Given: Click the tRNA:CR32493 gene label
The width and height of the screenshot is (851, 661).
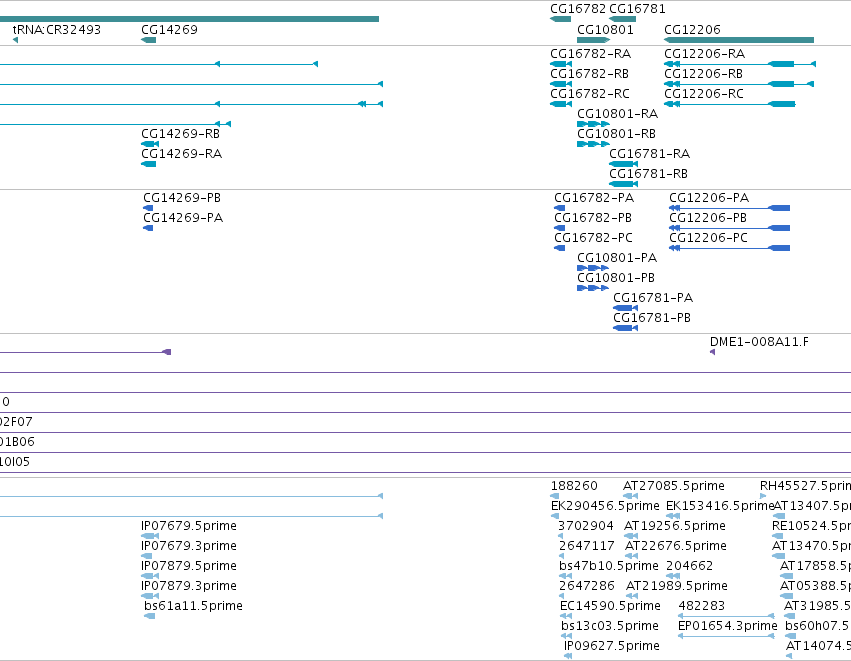Looking at the screenshot, I should coord(57,30).
